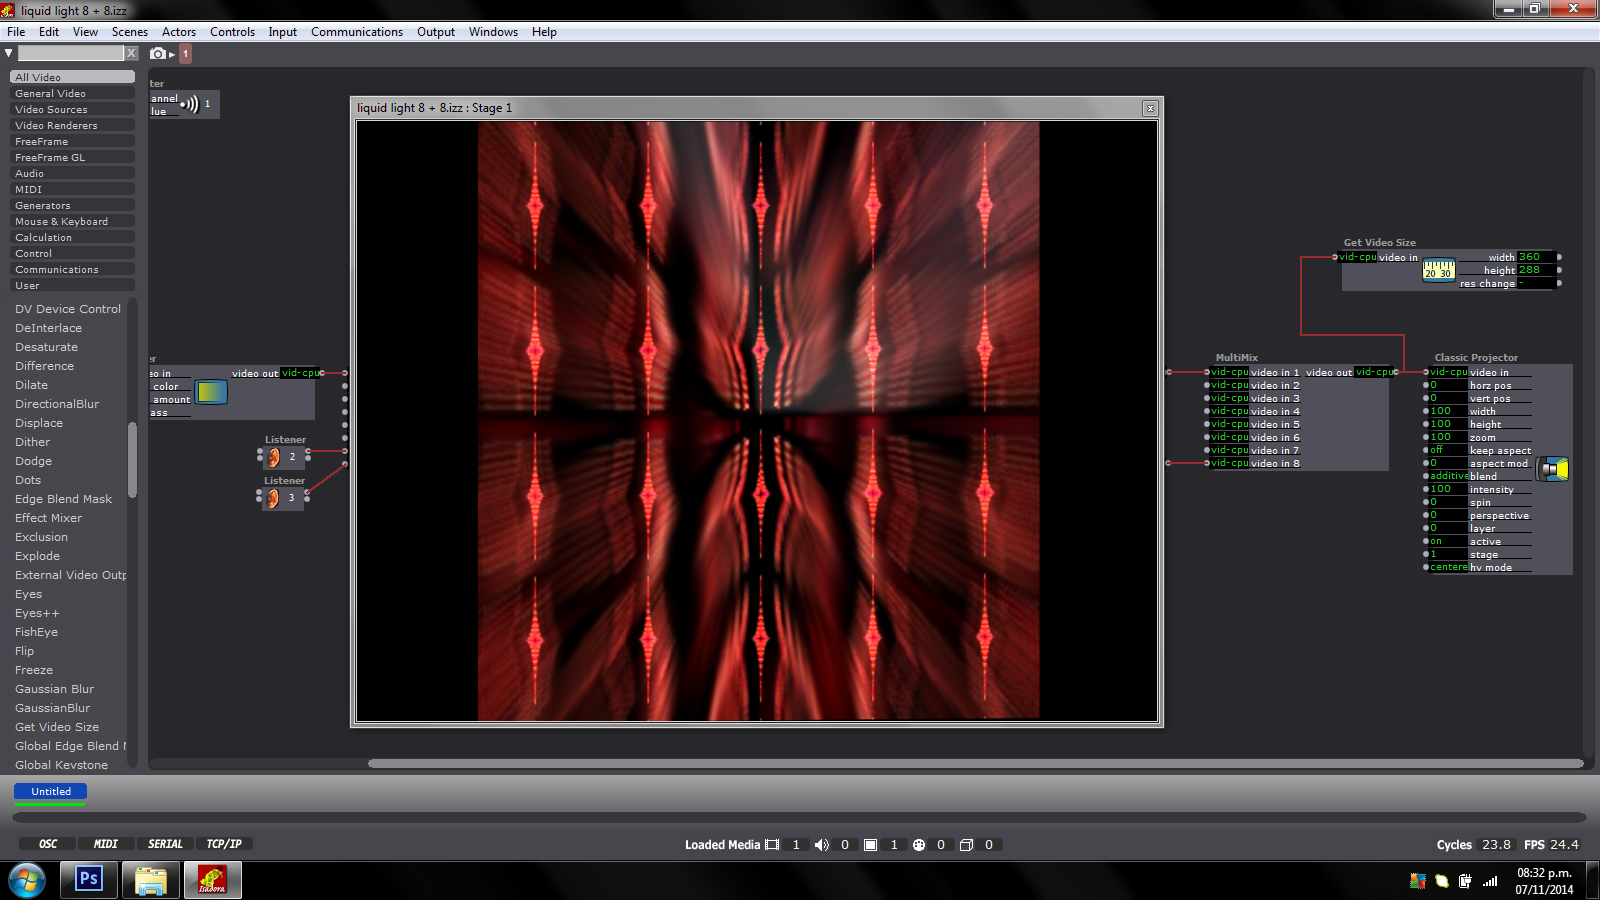Select the Video Sources actor category

tap(72, 109)
